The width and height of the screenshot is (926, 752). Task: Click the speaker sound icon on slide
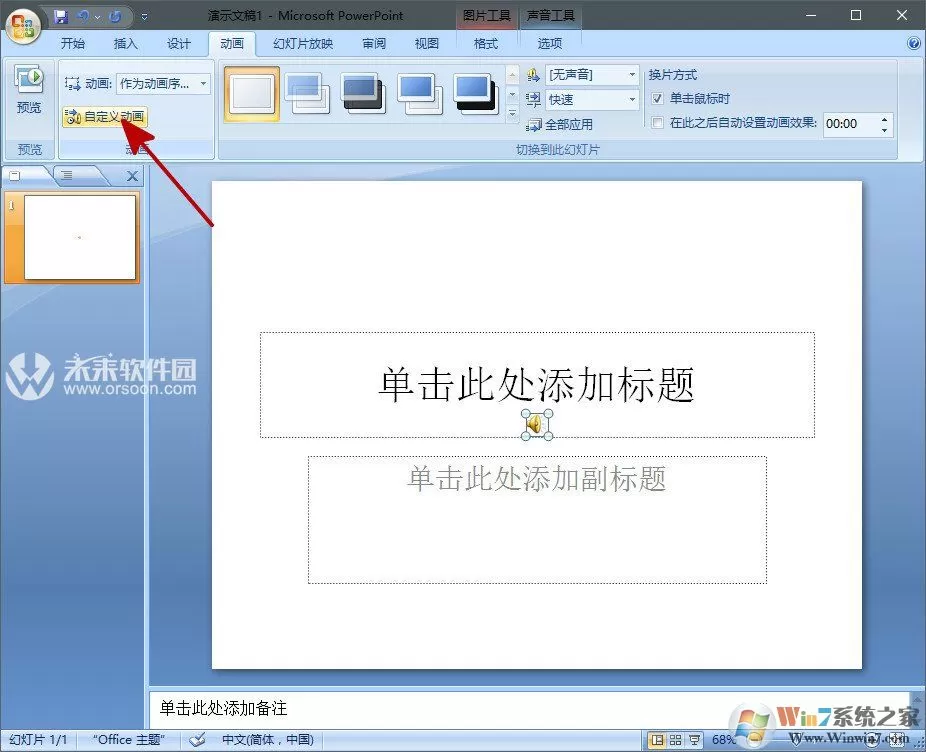pyautogui.click(x=537, y=424)
